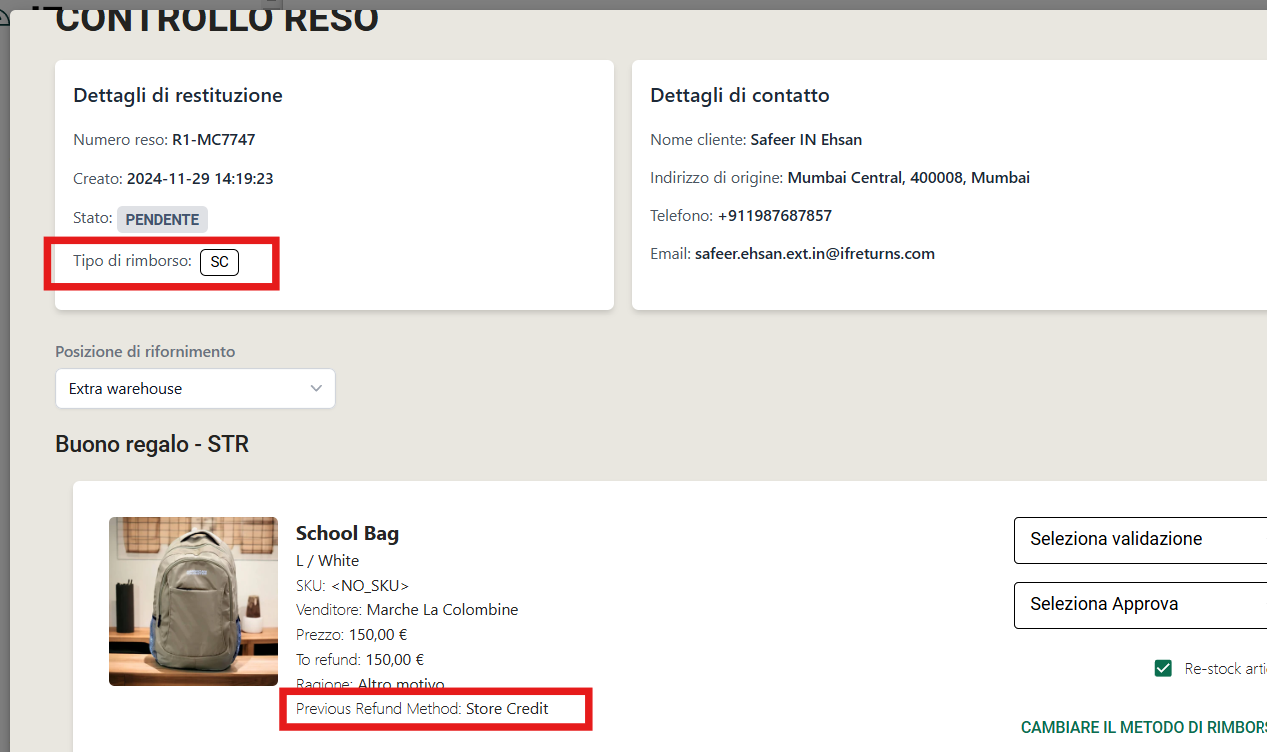
Task: Select the customer email safeer.ehsan.ext.in@ifreturns.com
Action: (x=813, y=253)
